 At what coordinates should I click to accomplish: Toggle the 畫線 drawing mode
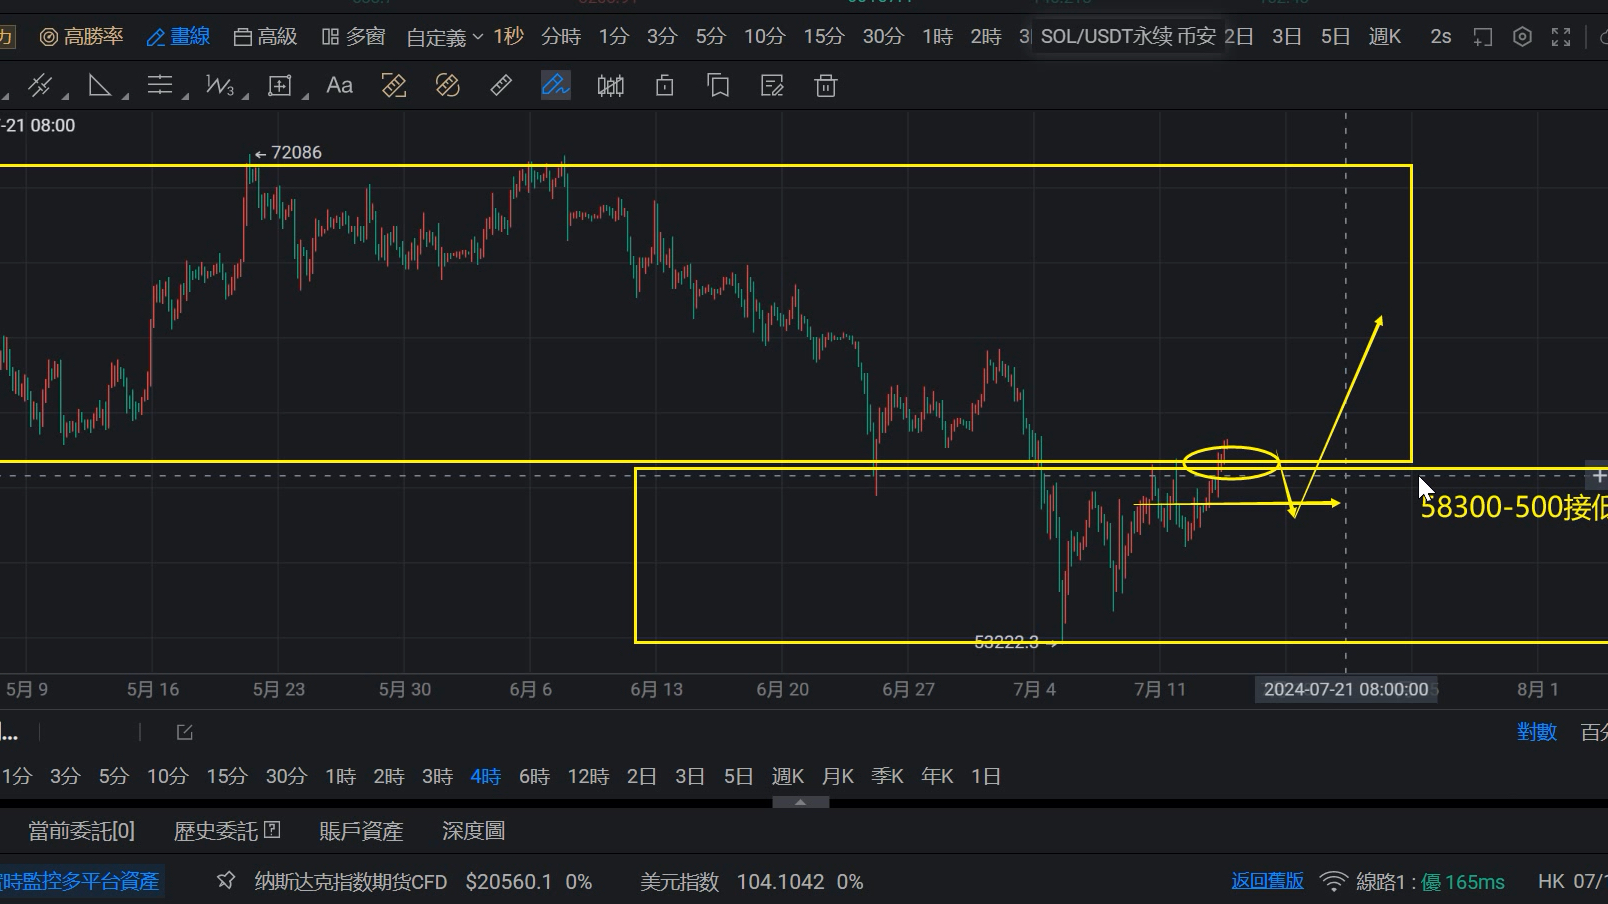[178, 37]
